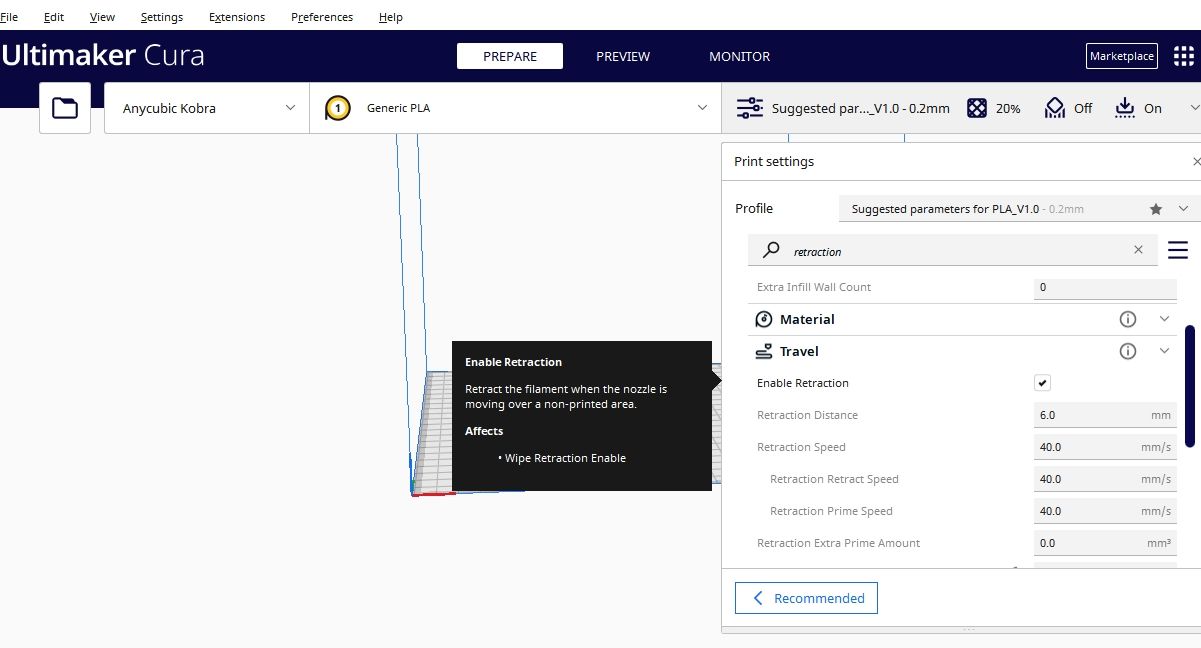
Task: Click the print profile sliders icon
Action: point(750,108)
